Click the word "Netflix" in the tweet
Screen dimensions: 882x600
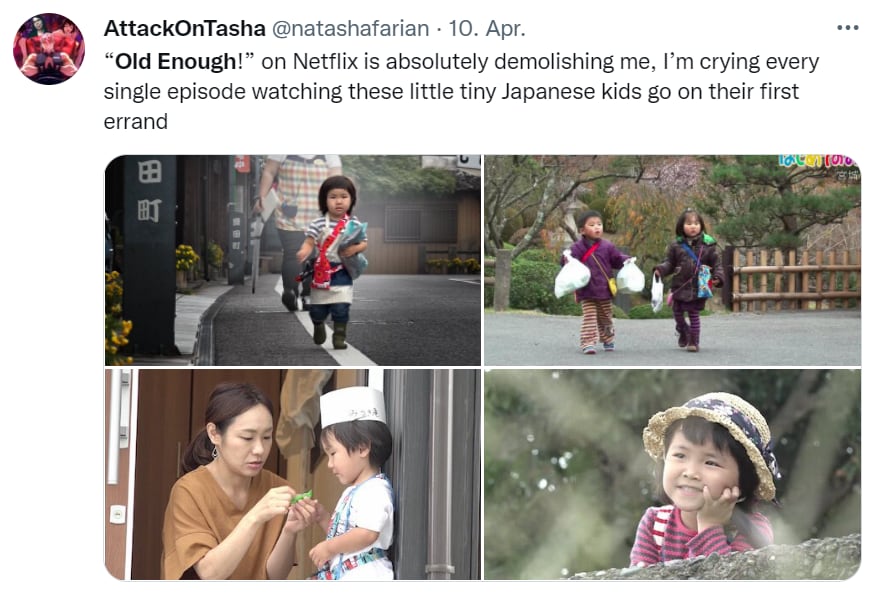[x=325, y=61]
